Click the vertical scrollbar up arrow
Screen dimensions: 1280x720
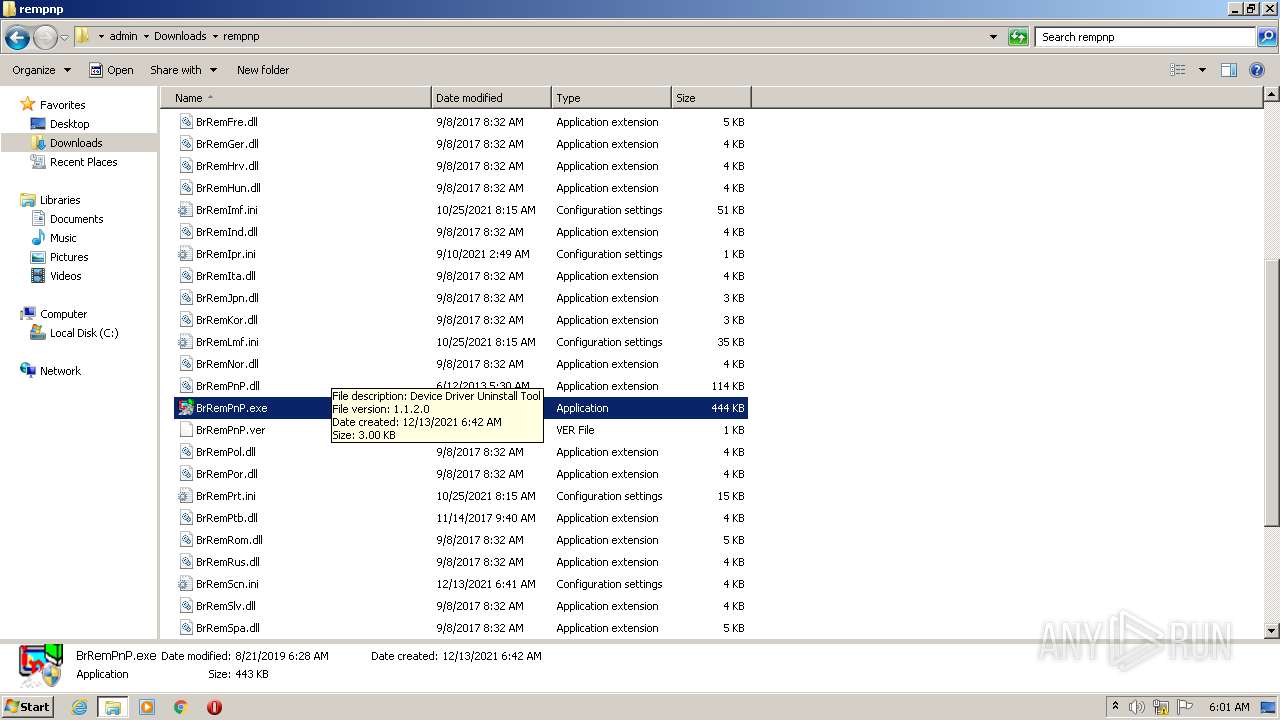tap(1272, 95)
